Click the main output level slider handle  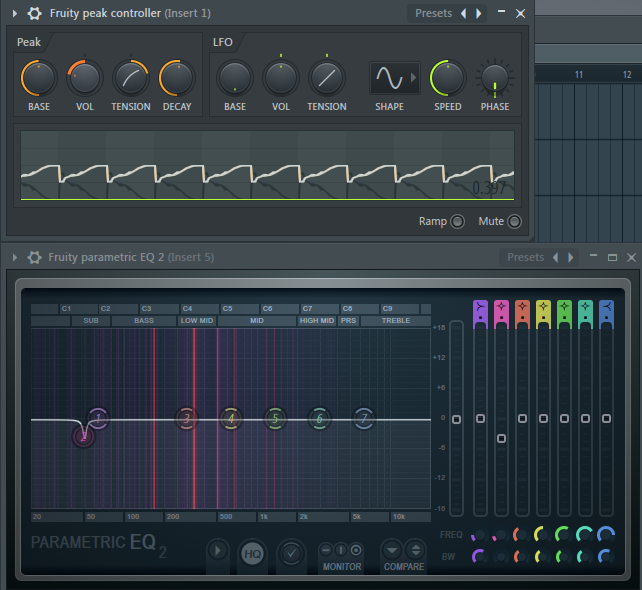click(456, 419)
